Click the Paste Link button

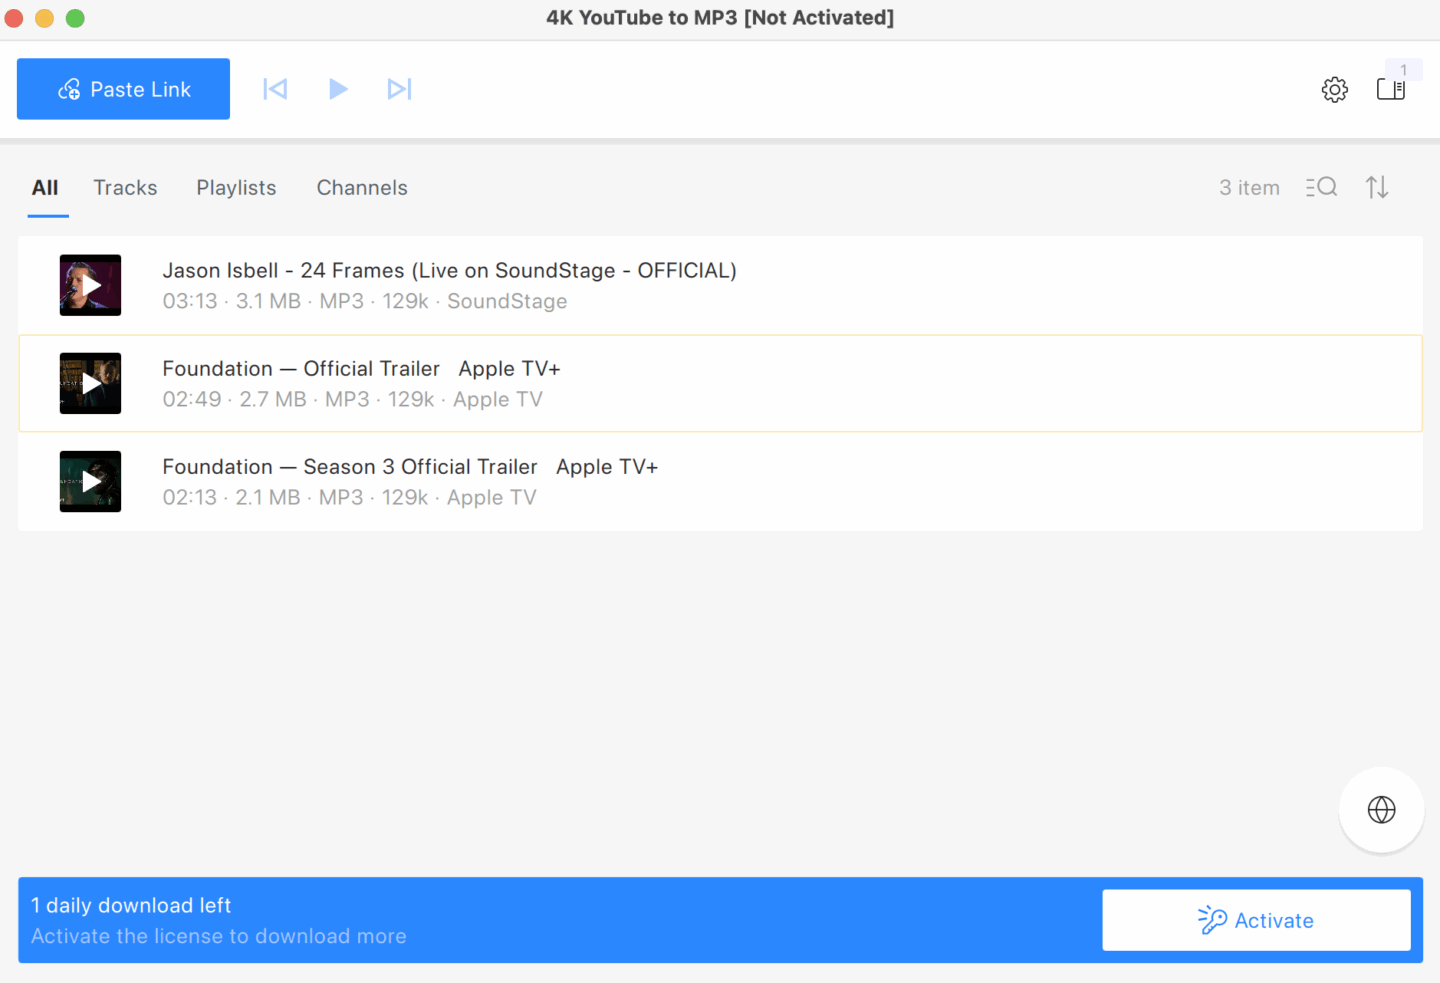[x=123, y=89]
